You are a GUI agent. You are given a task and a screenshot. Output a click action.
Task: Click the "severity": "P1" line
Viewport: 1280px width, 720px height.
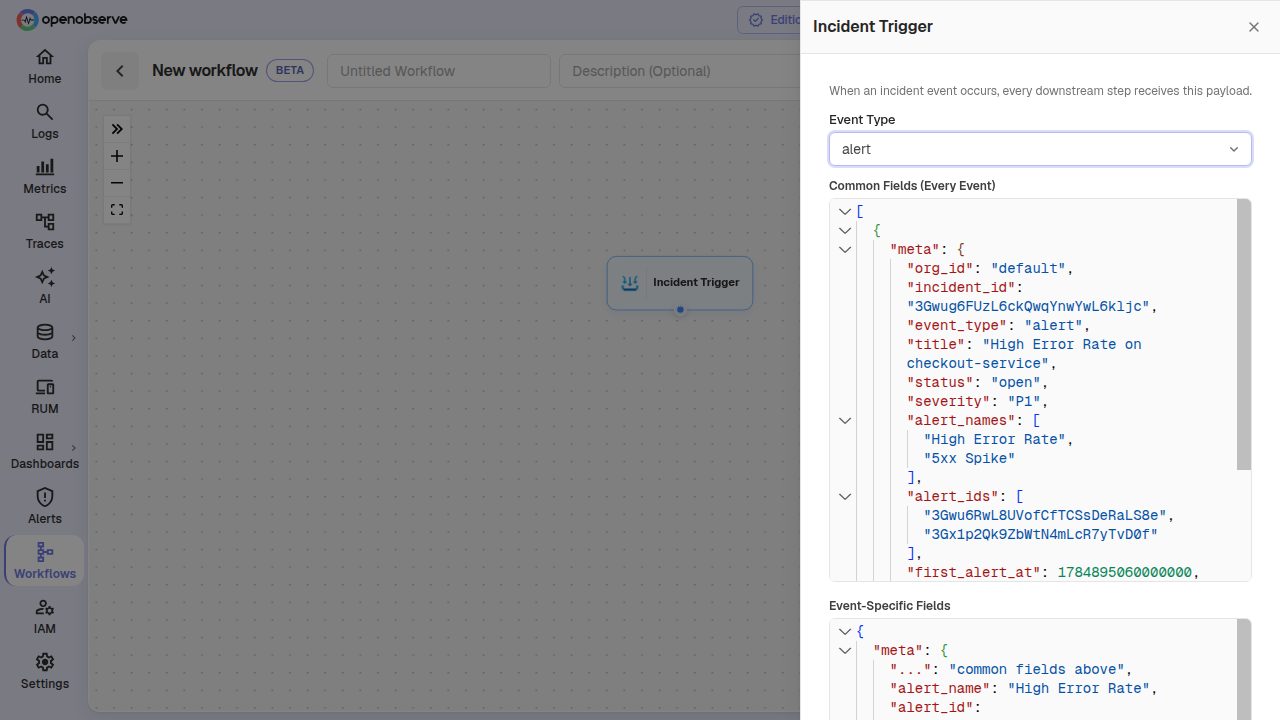tap(977, 402)
